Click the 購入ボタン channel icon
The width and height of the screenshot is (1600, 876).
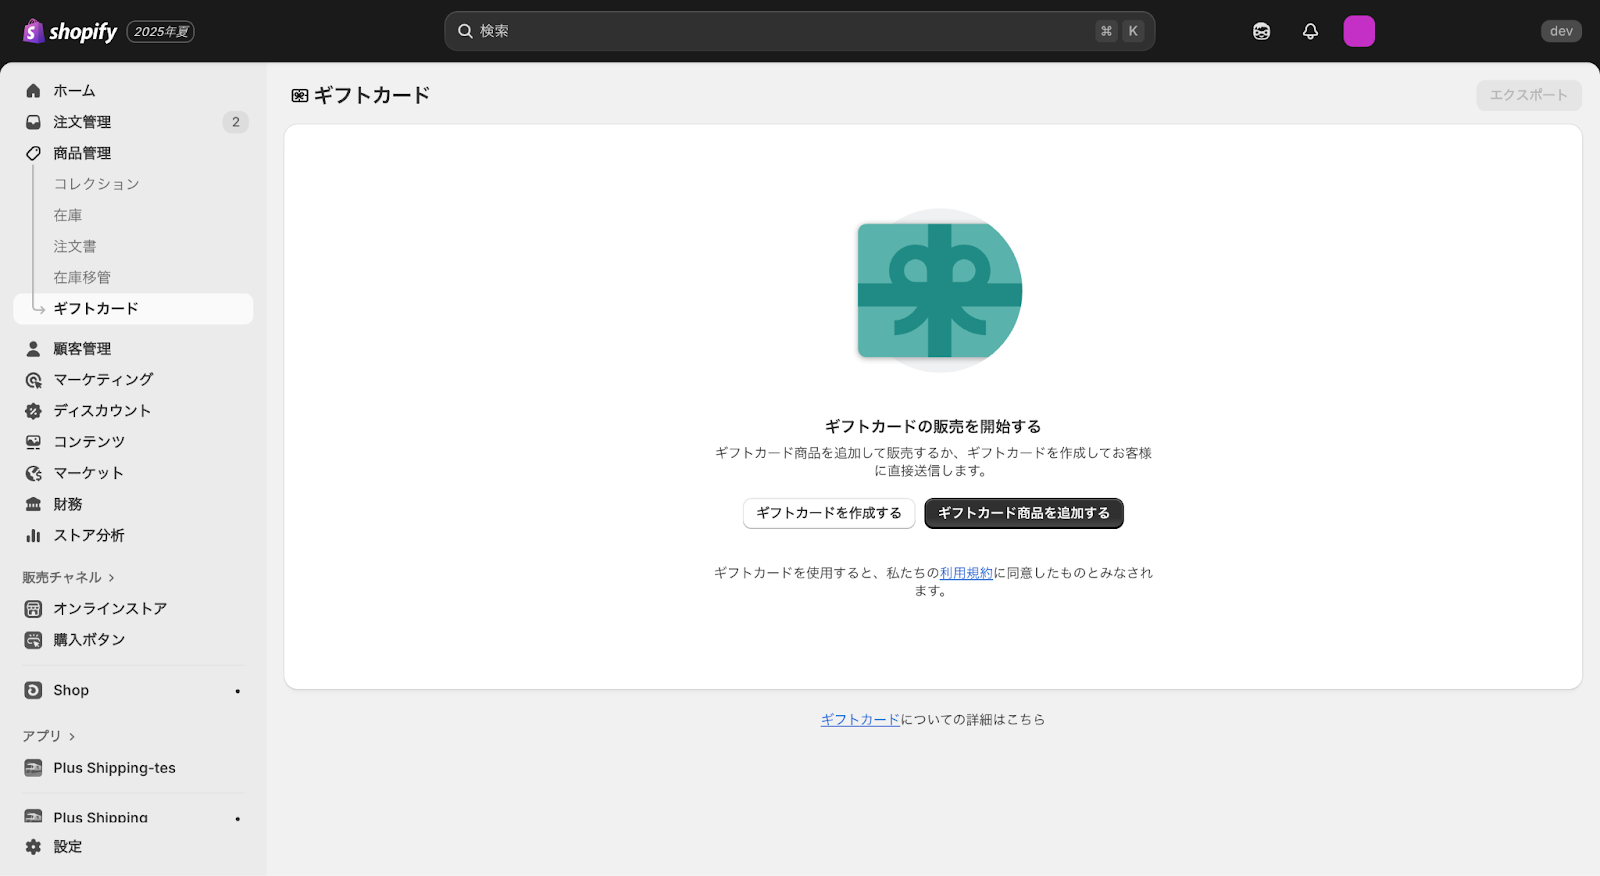33,640
